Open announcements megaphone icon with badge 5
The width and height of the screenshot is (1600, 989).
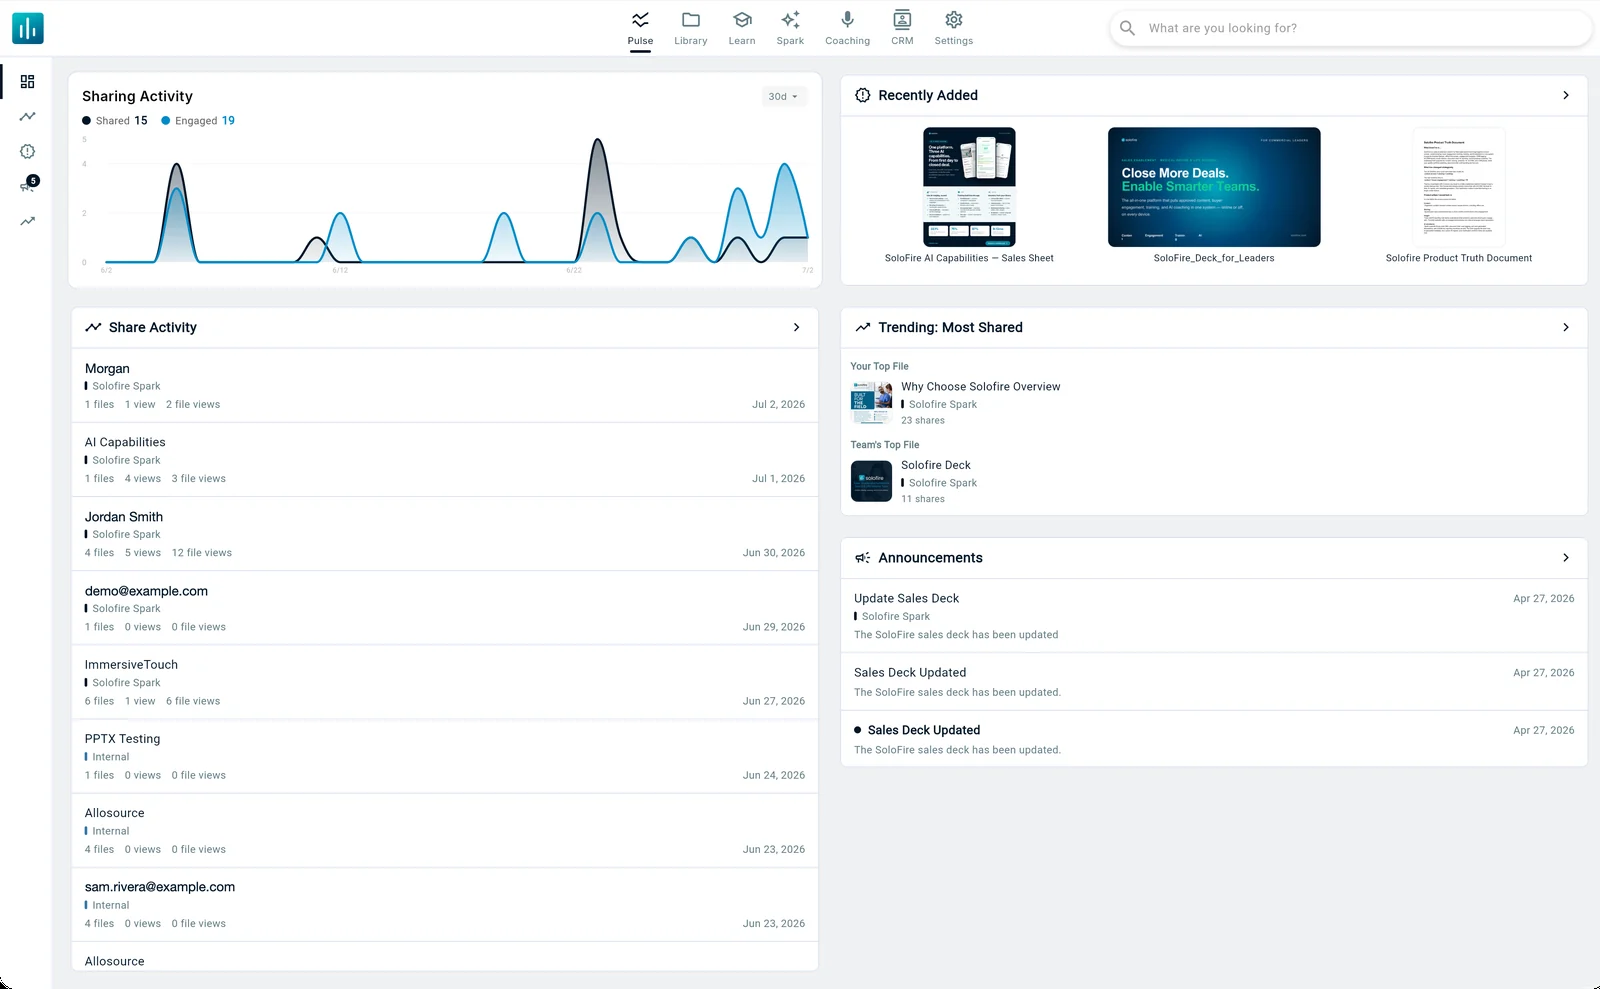coord(28,185)
